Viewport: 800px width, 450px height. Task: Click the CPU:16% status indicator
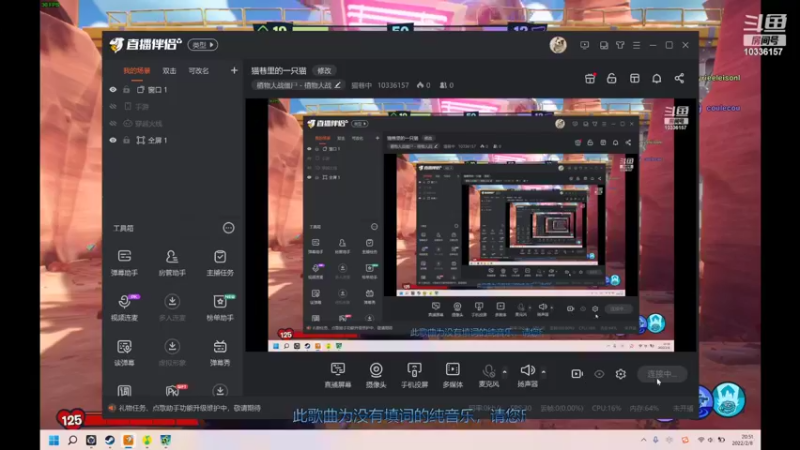(606, 408)
